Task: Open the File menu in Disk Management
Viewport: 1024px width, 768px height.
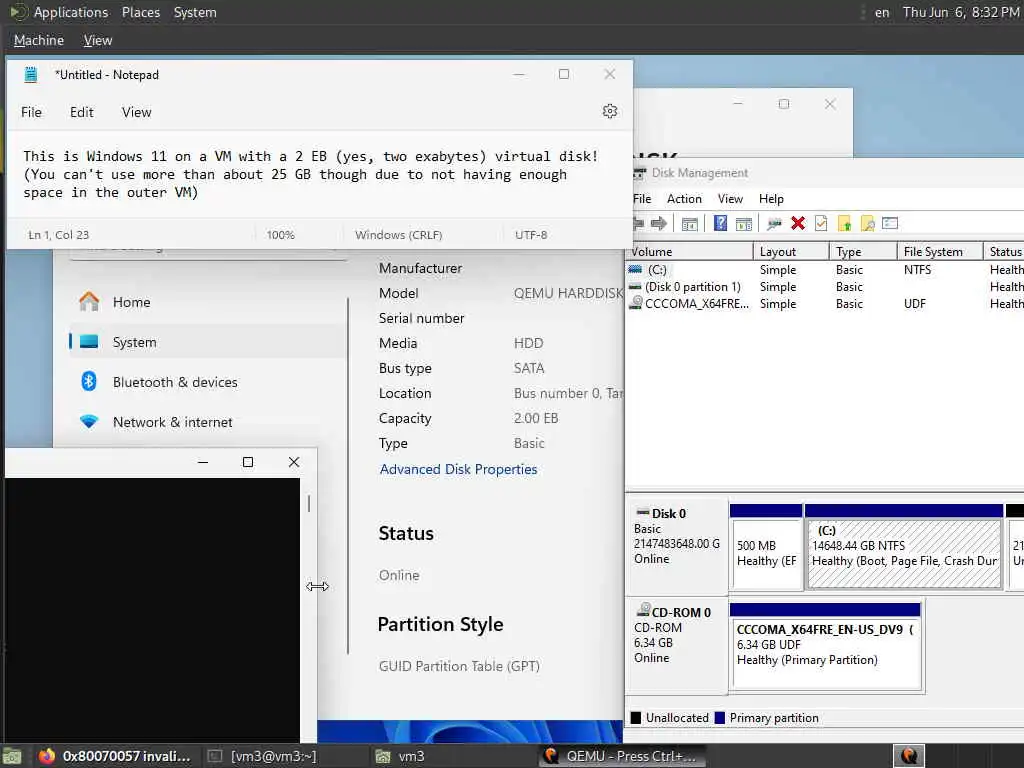Action: 642,199
